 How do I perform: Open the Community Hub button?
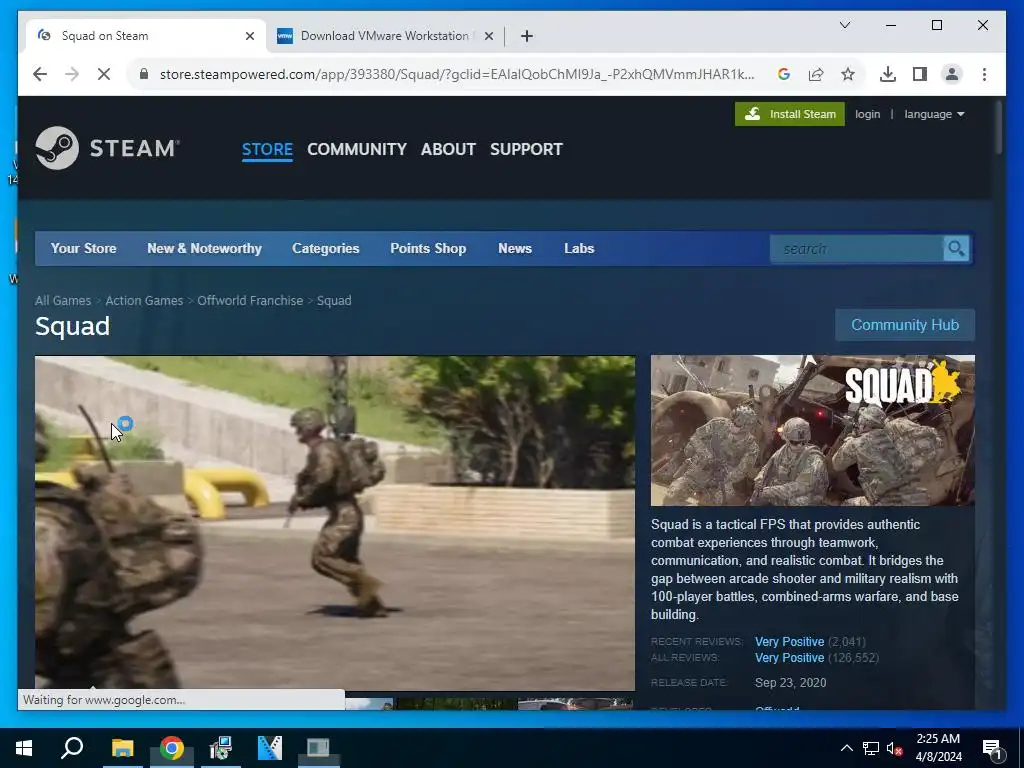(x=904, y=325)
